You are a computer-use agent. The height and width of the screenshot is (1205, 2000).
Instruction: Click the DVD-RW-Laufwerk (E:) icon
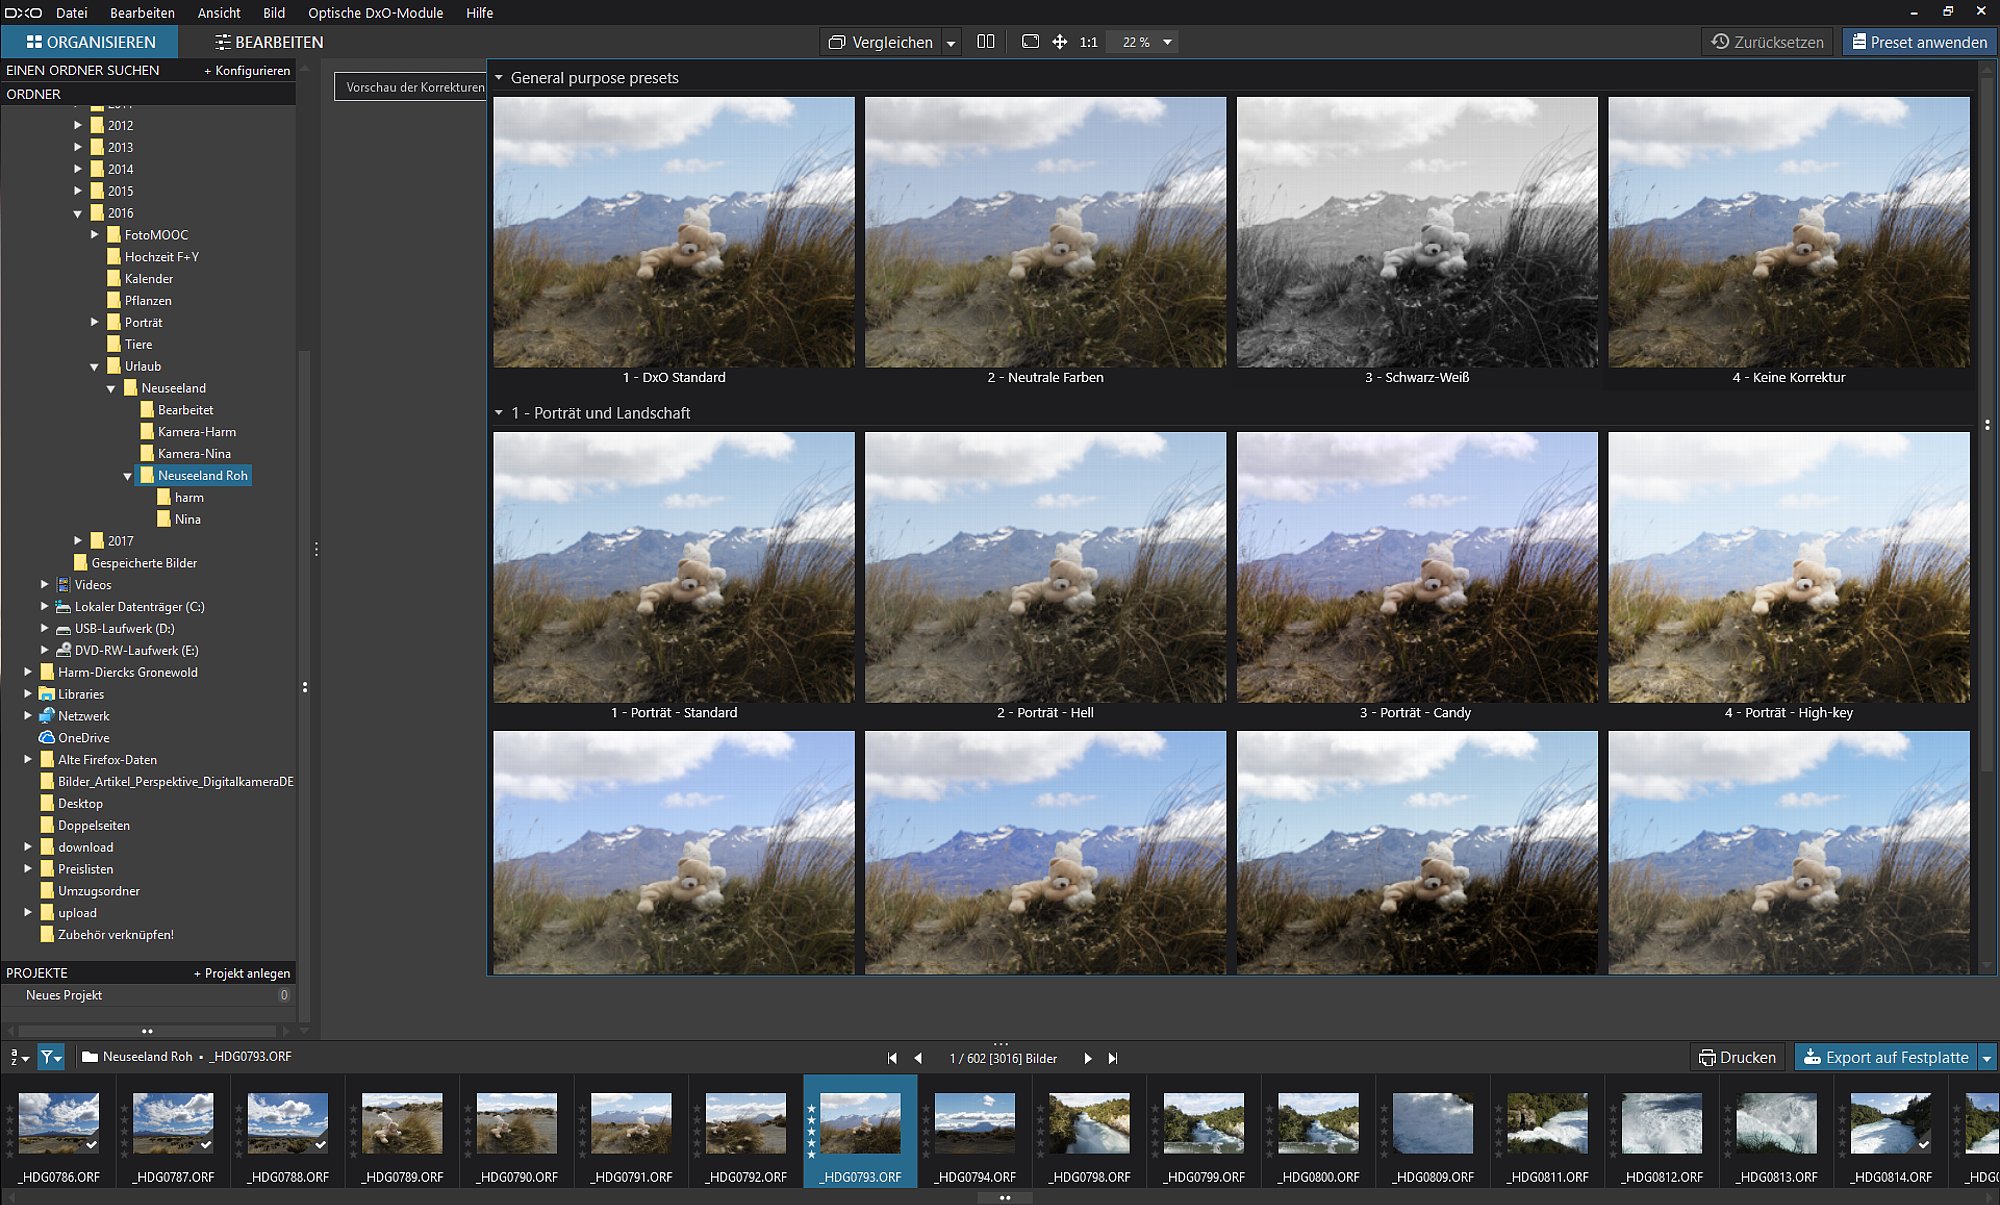coord(64,650)
